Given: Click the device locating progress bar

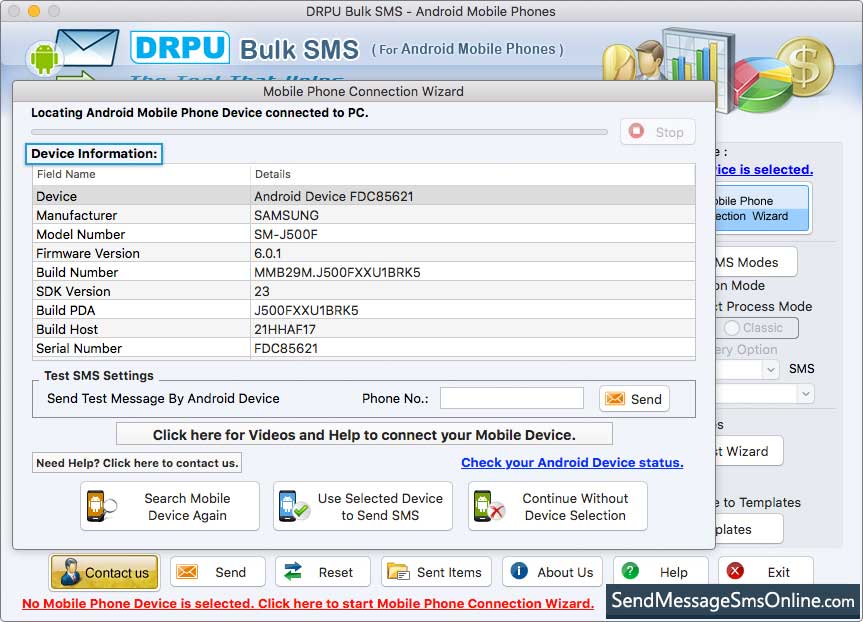Looking at the screenshot, I should pyautogui.click(x=319, y=132).
